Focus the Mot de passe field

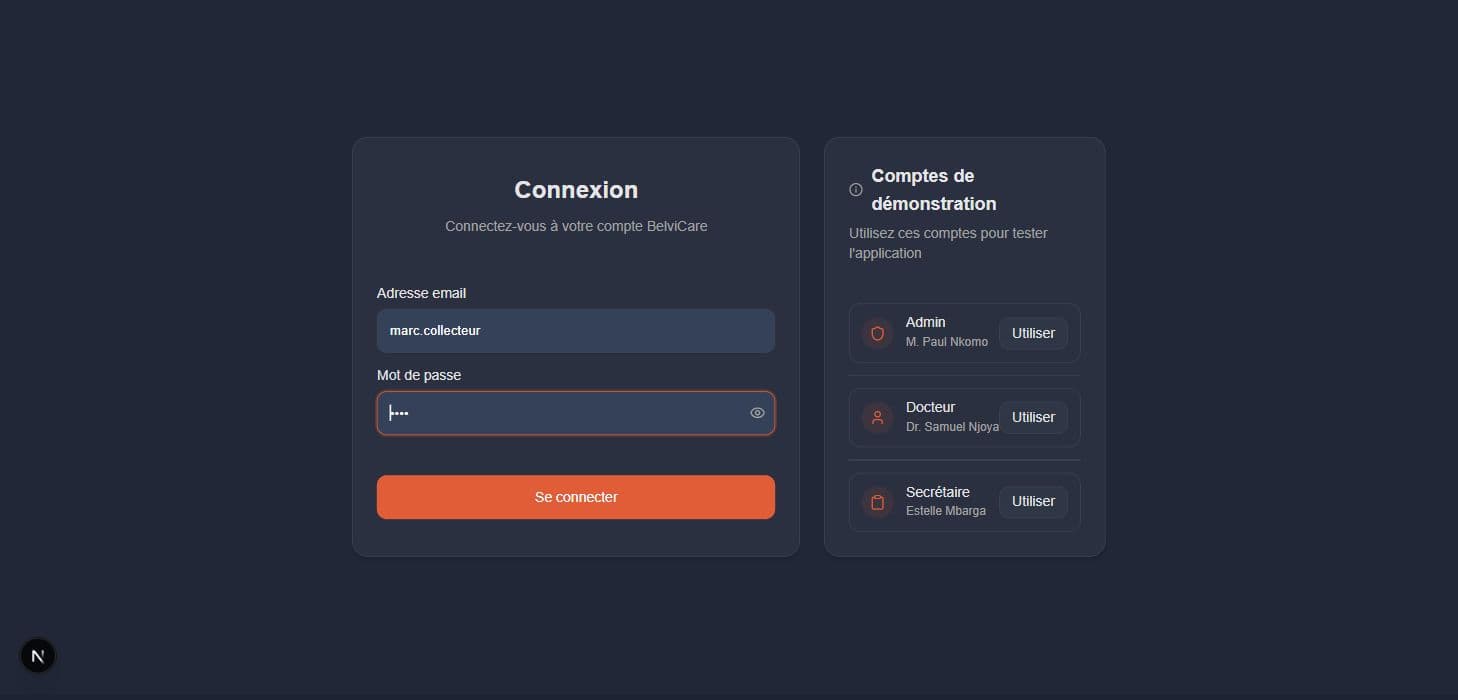[576, 413]
